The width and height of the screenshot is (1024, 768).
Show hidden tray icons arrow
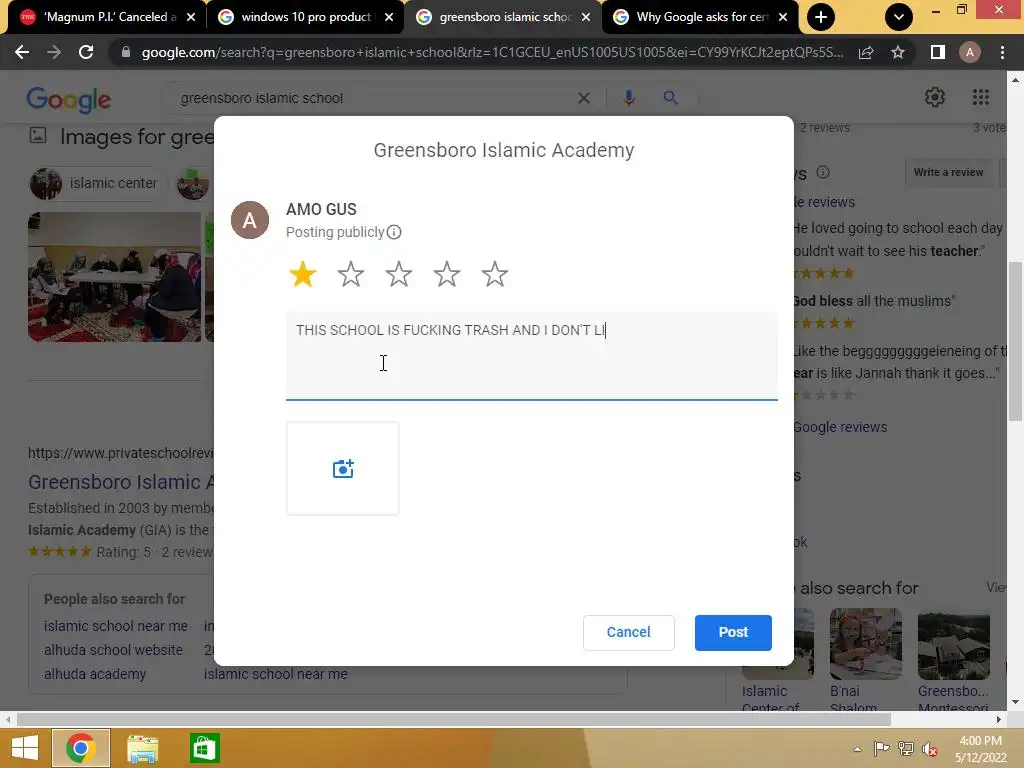[857, 749]
